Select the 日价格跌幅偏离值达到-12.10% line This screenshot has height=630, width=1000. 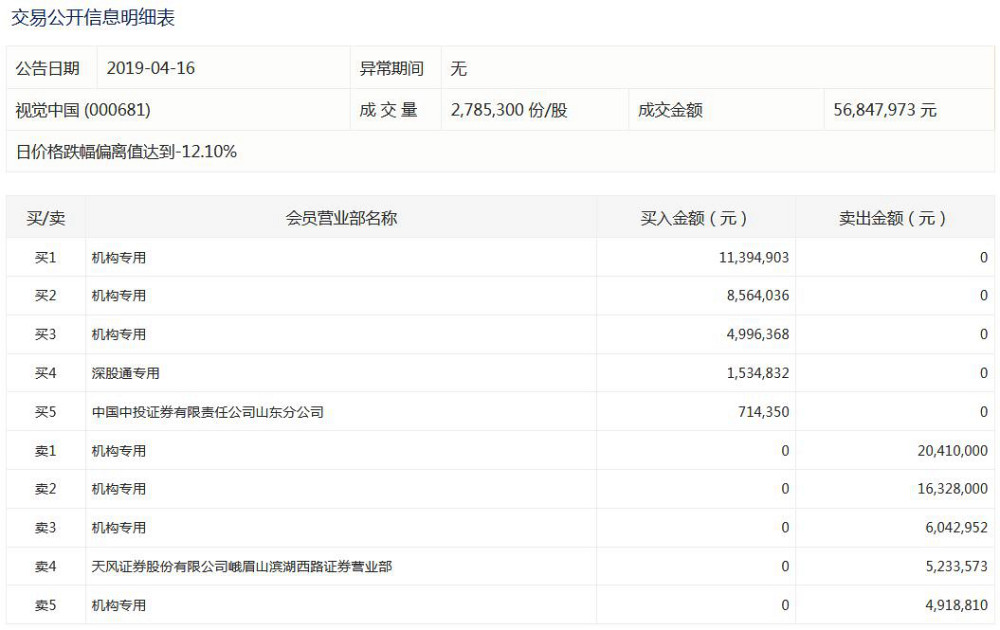pos(126,152)
